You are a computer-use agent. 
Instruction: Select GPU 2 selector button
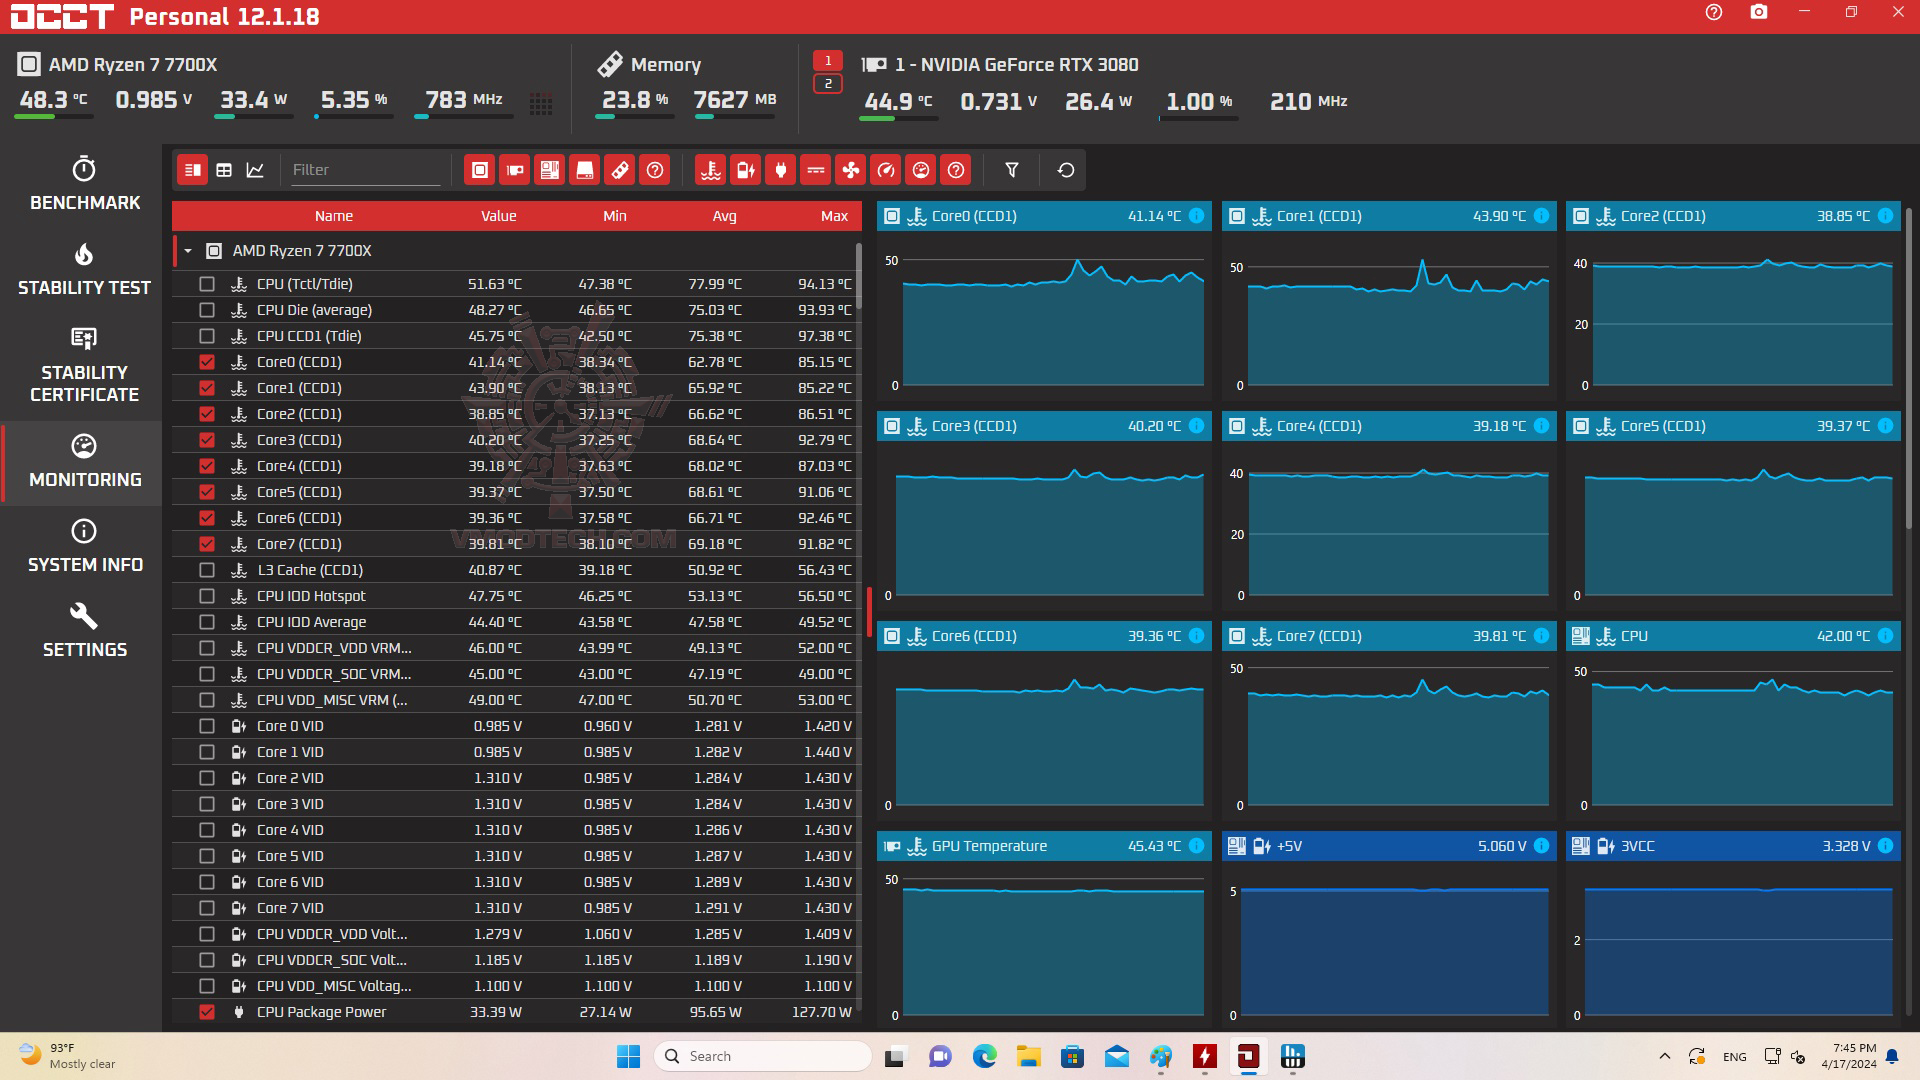pos(828,84)
